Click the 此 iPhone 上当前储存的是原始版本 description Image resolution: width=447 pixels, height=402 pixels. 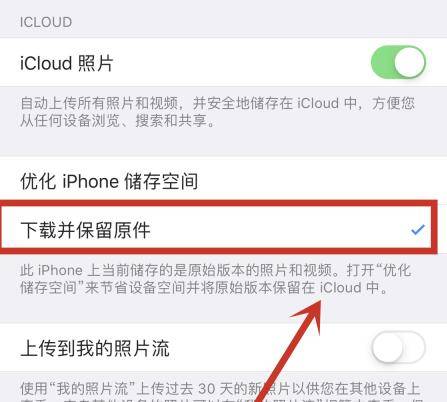216,279
